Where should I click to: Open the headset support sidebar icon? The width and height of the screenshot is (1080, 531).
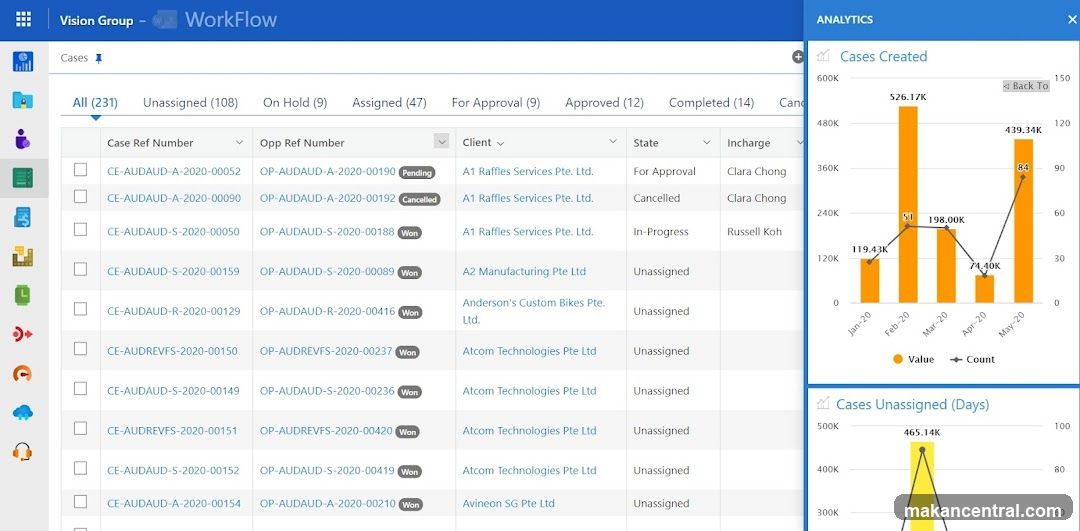pyautogui.click(x=23, y=452)
